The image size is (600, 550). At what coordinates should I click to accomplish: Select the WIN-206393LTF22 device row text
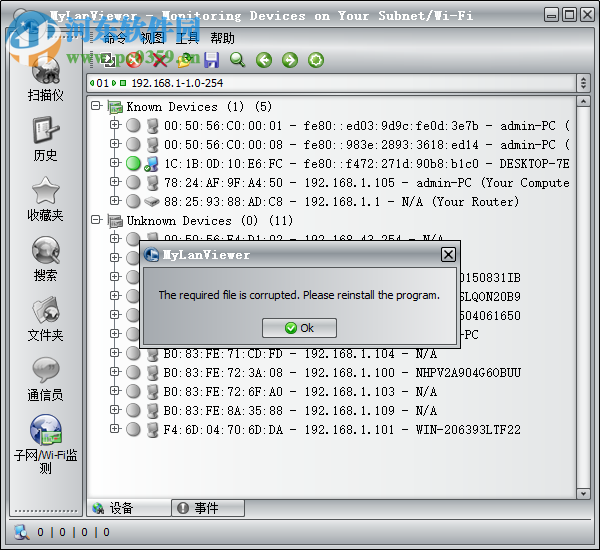pyautogui.click(x=342, y=429)
